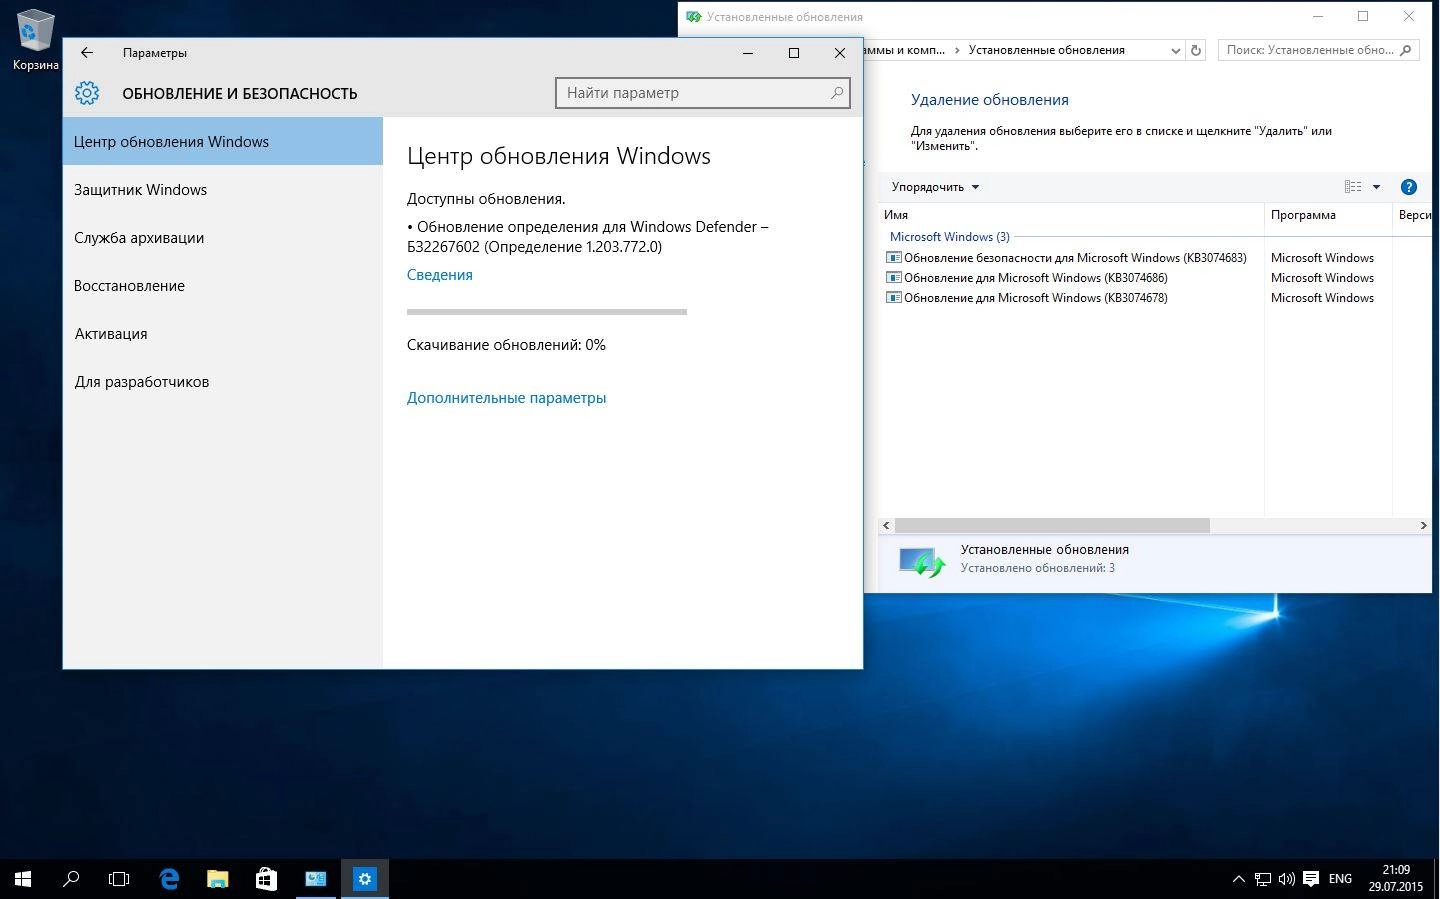1440x899 pixels.
Task: Select update KB3074686 row
Action: tap(1027, 278)
